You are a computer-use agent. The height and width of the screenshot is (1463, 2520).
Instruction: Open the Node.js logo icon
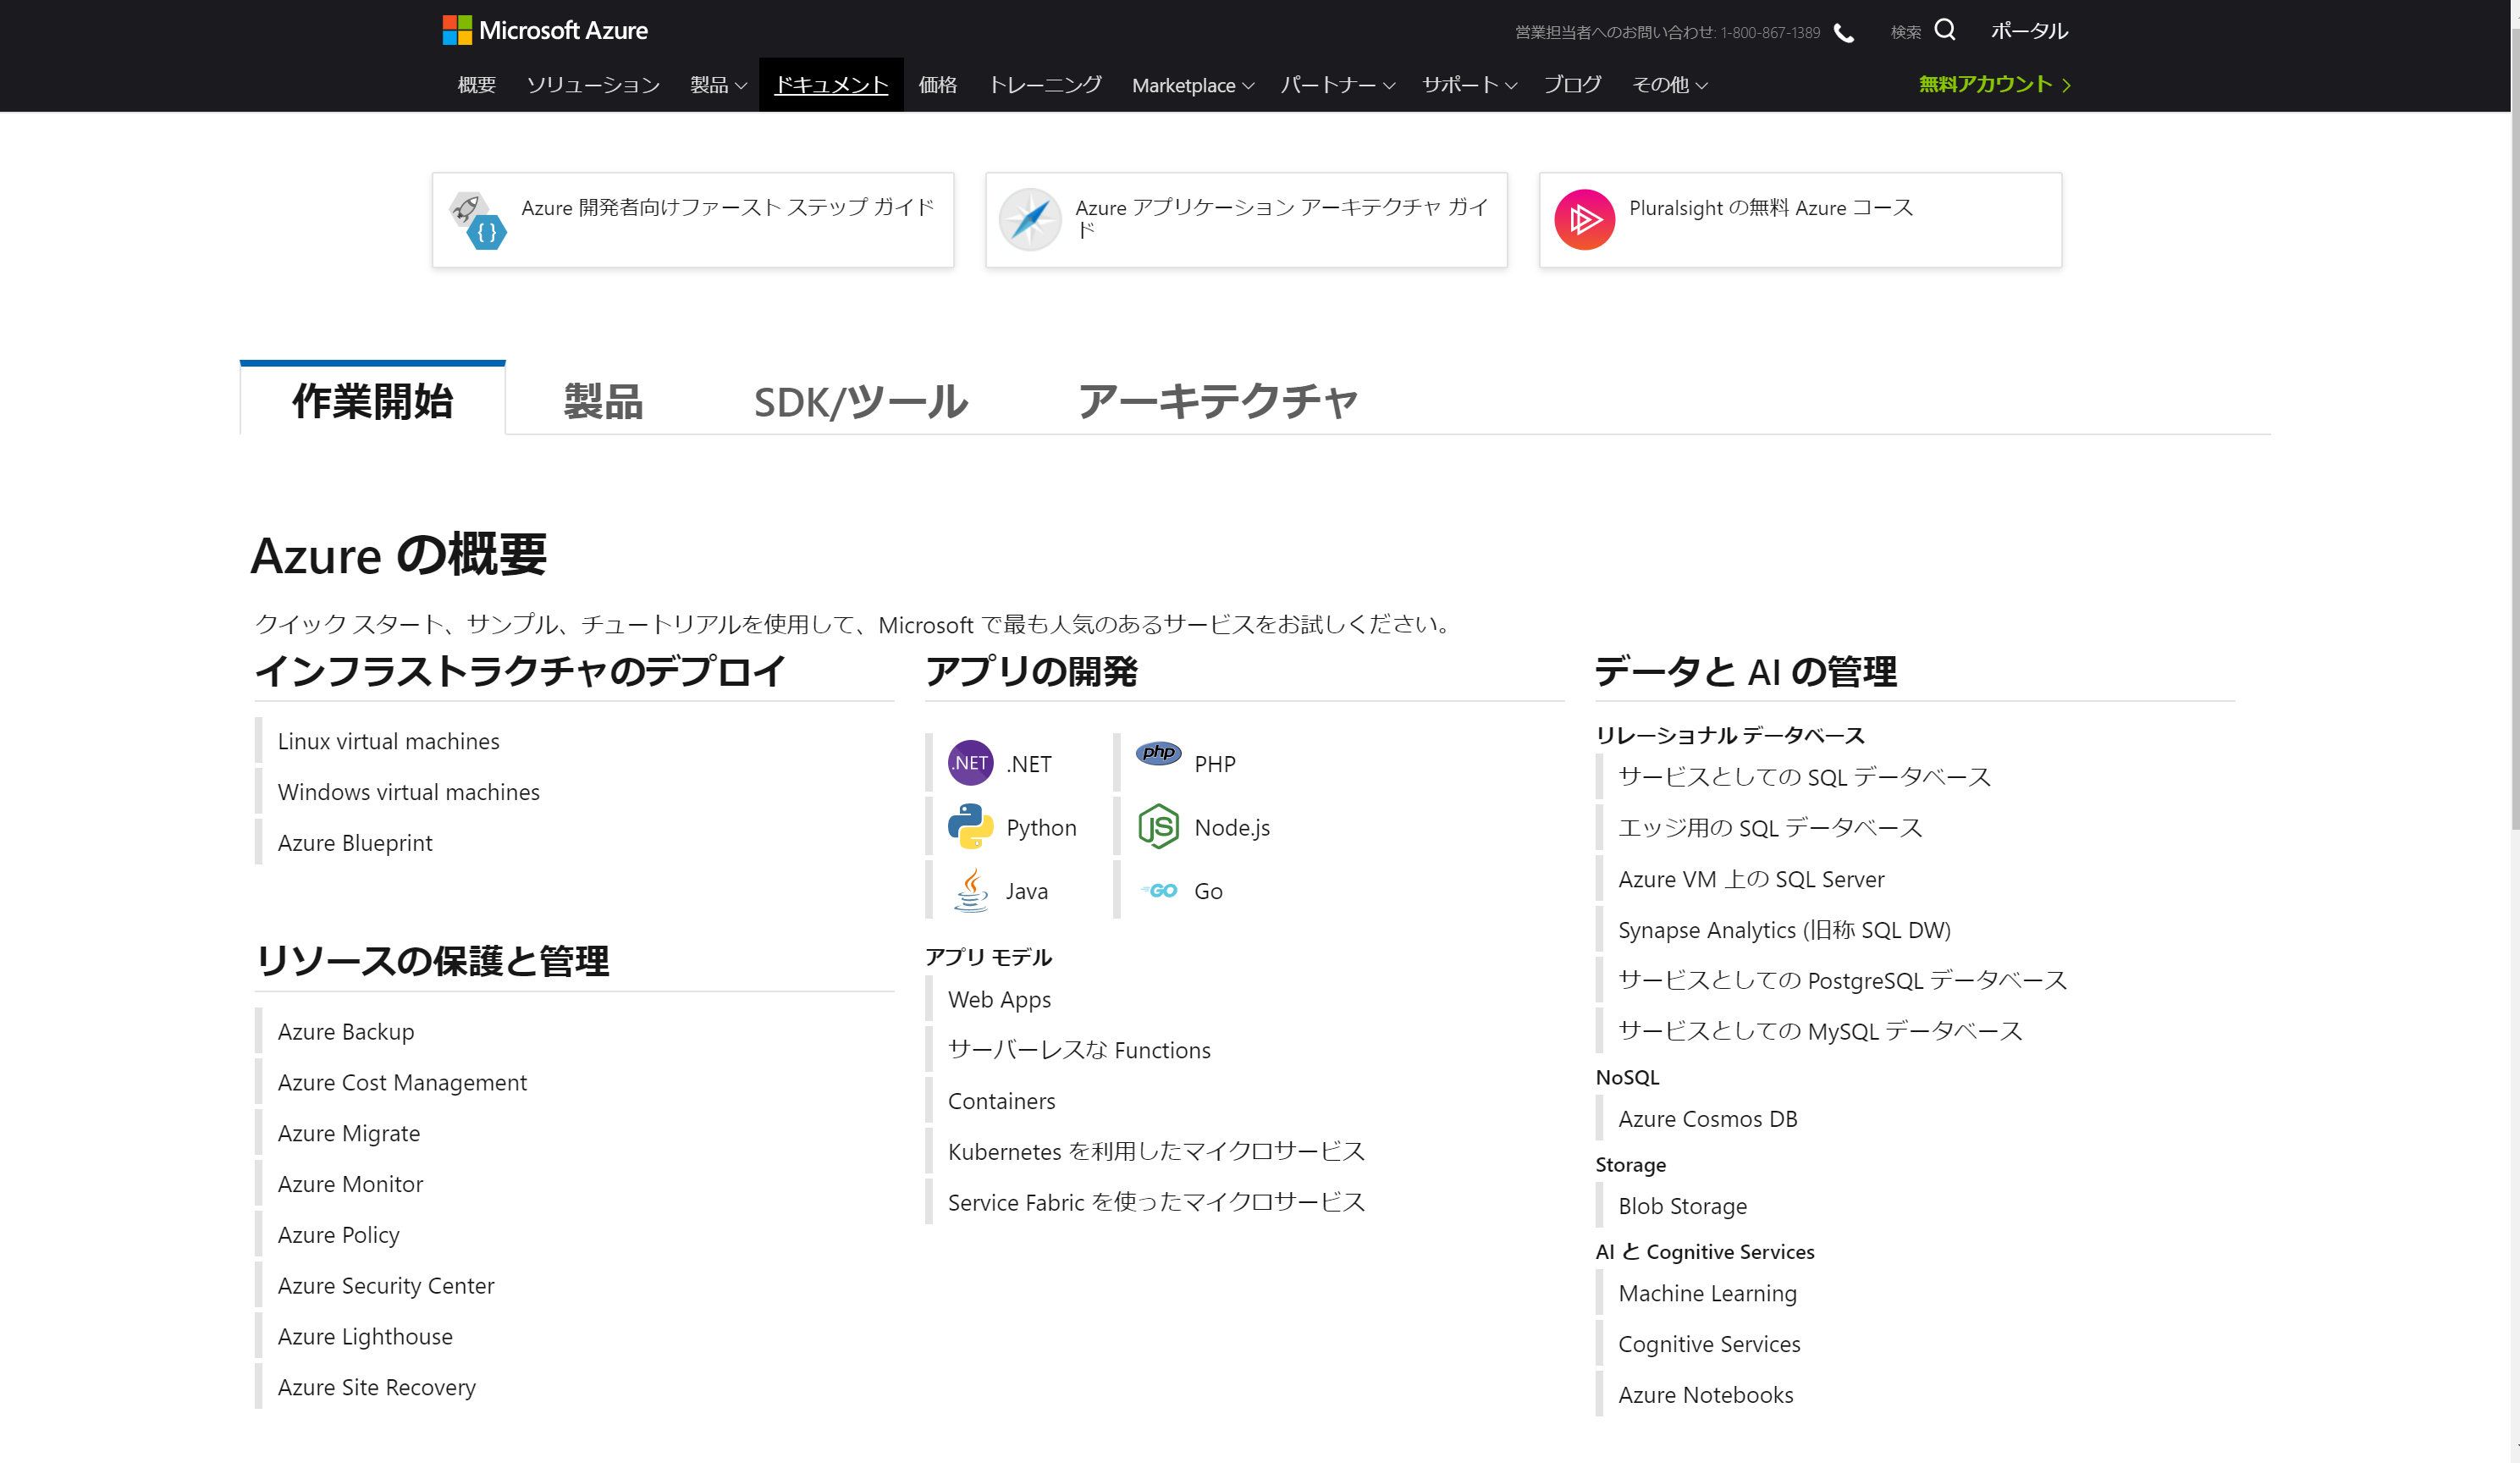[x=1158, y=827]
